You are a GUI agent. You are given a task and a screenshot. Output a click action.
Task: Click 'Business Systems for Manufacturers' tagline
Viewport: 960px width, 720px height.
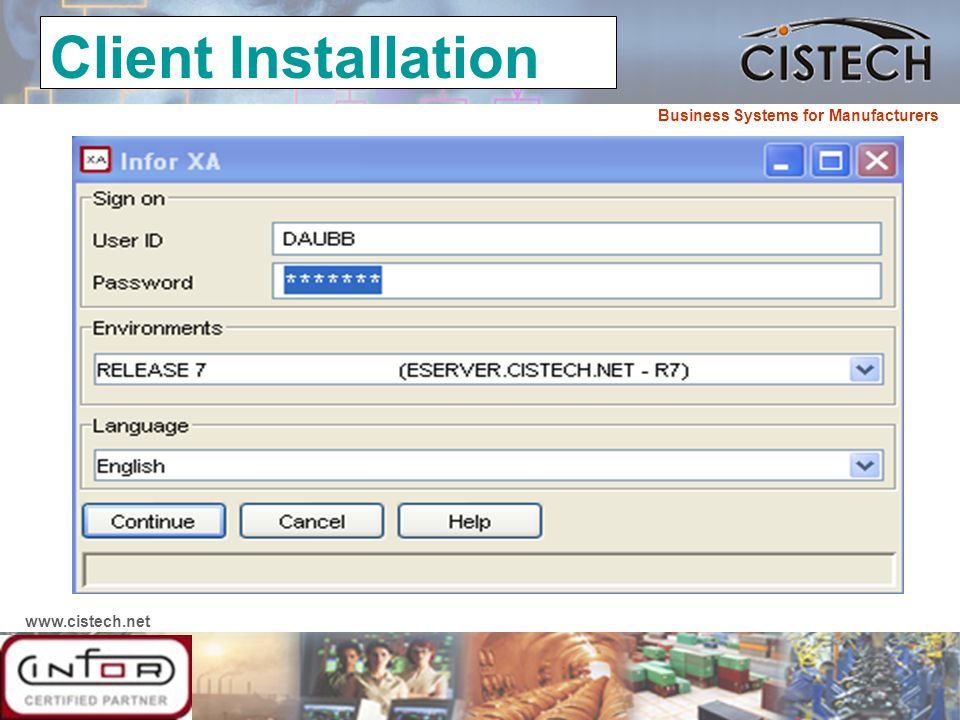(798, 115)
